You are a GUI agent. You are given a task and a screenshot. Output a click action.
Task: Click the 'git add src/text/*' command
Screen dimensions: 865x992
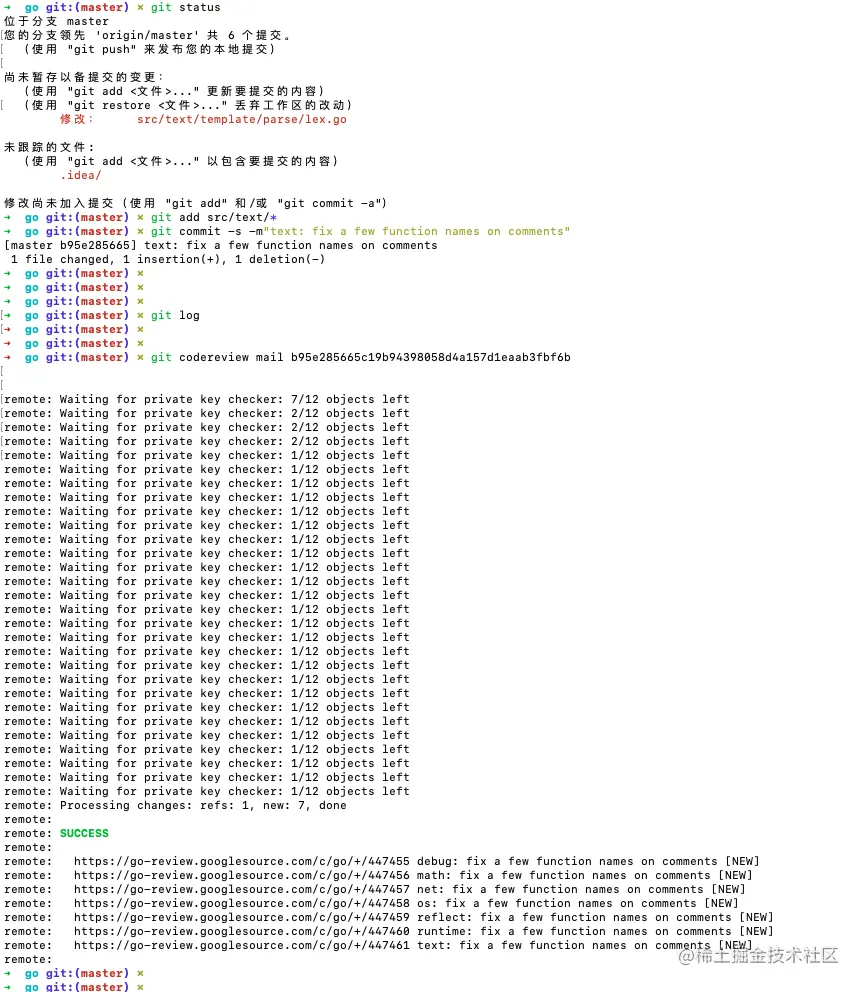[213, 217]
